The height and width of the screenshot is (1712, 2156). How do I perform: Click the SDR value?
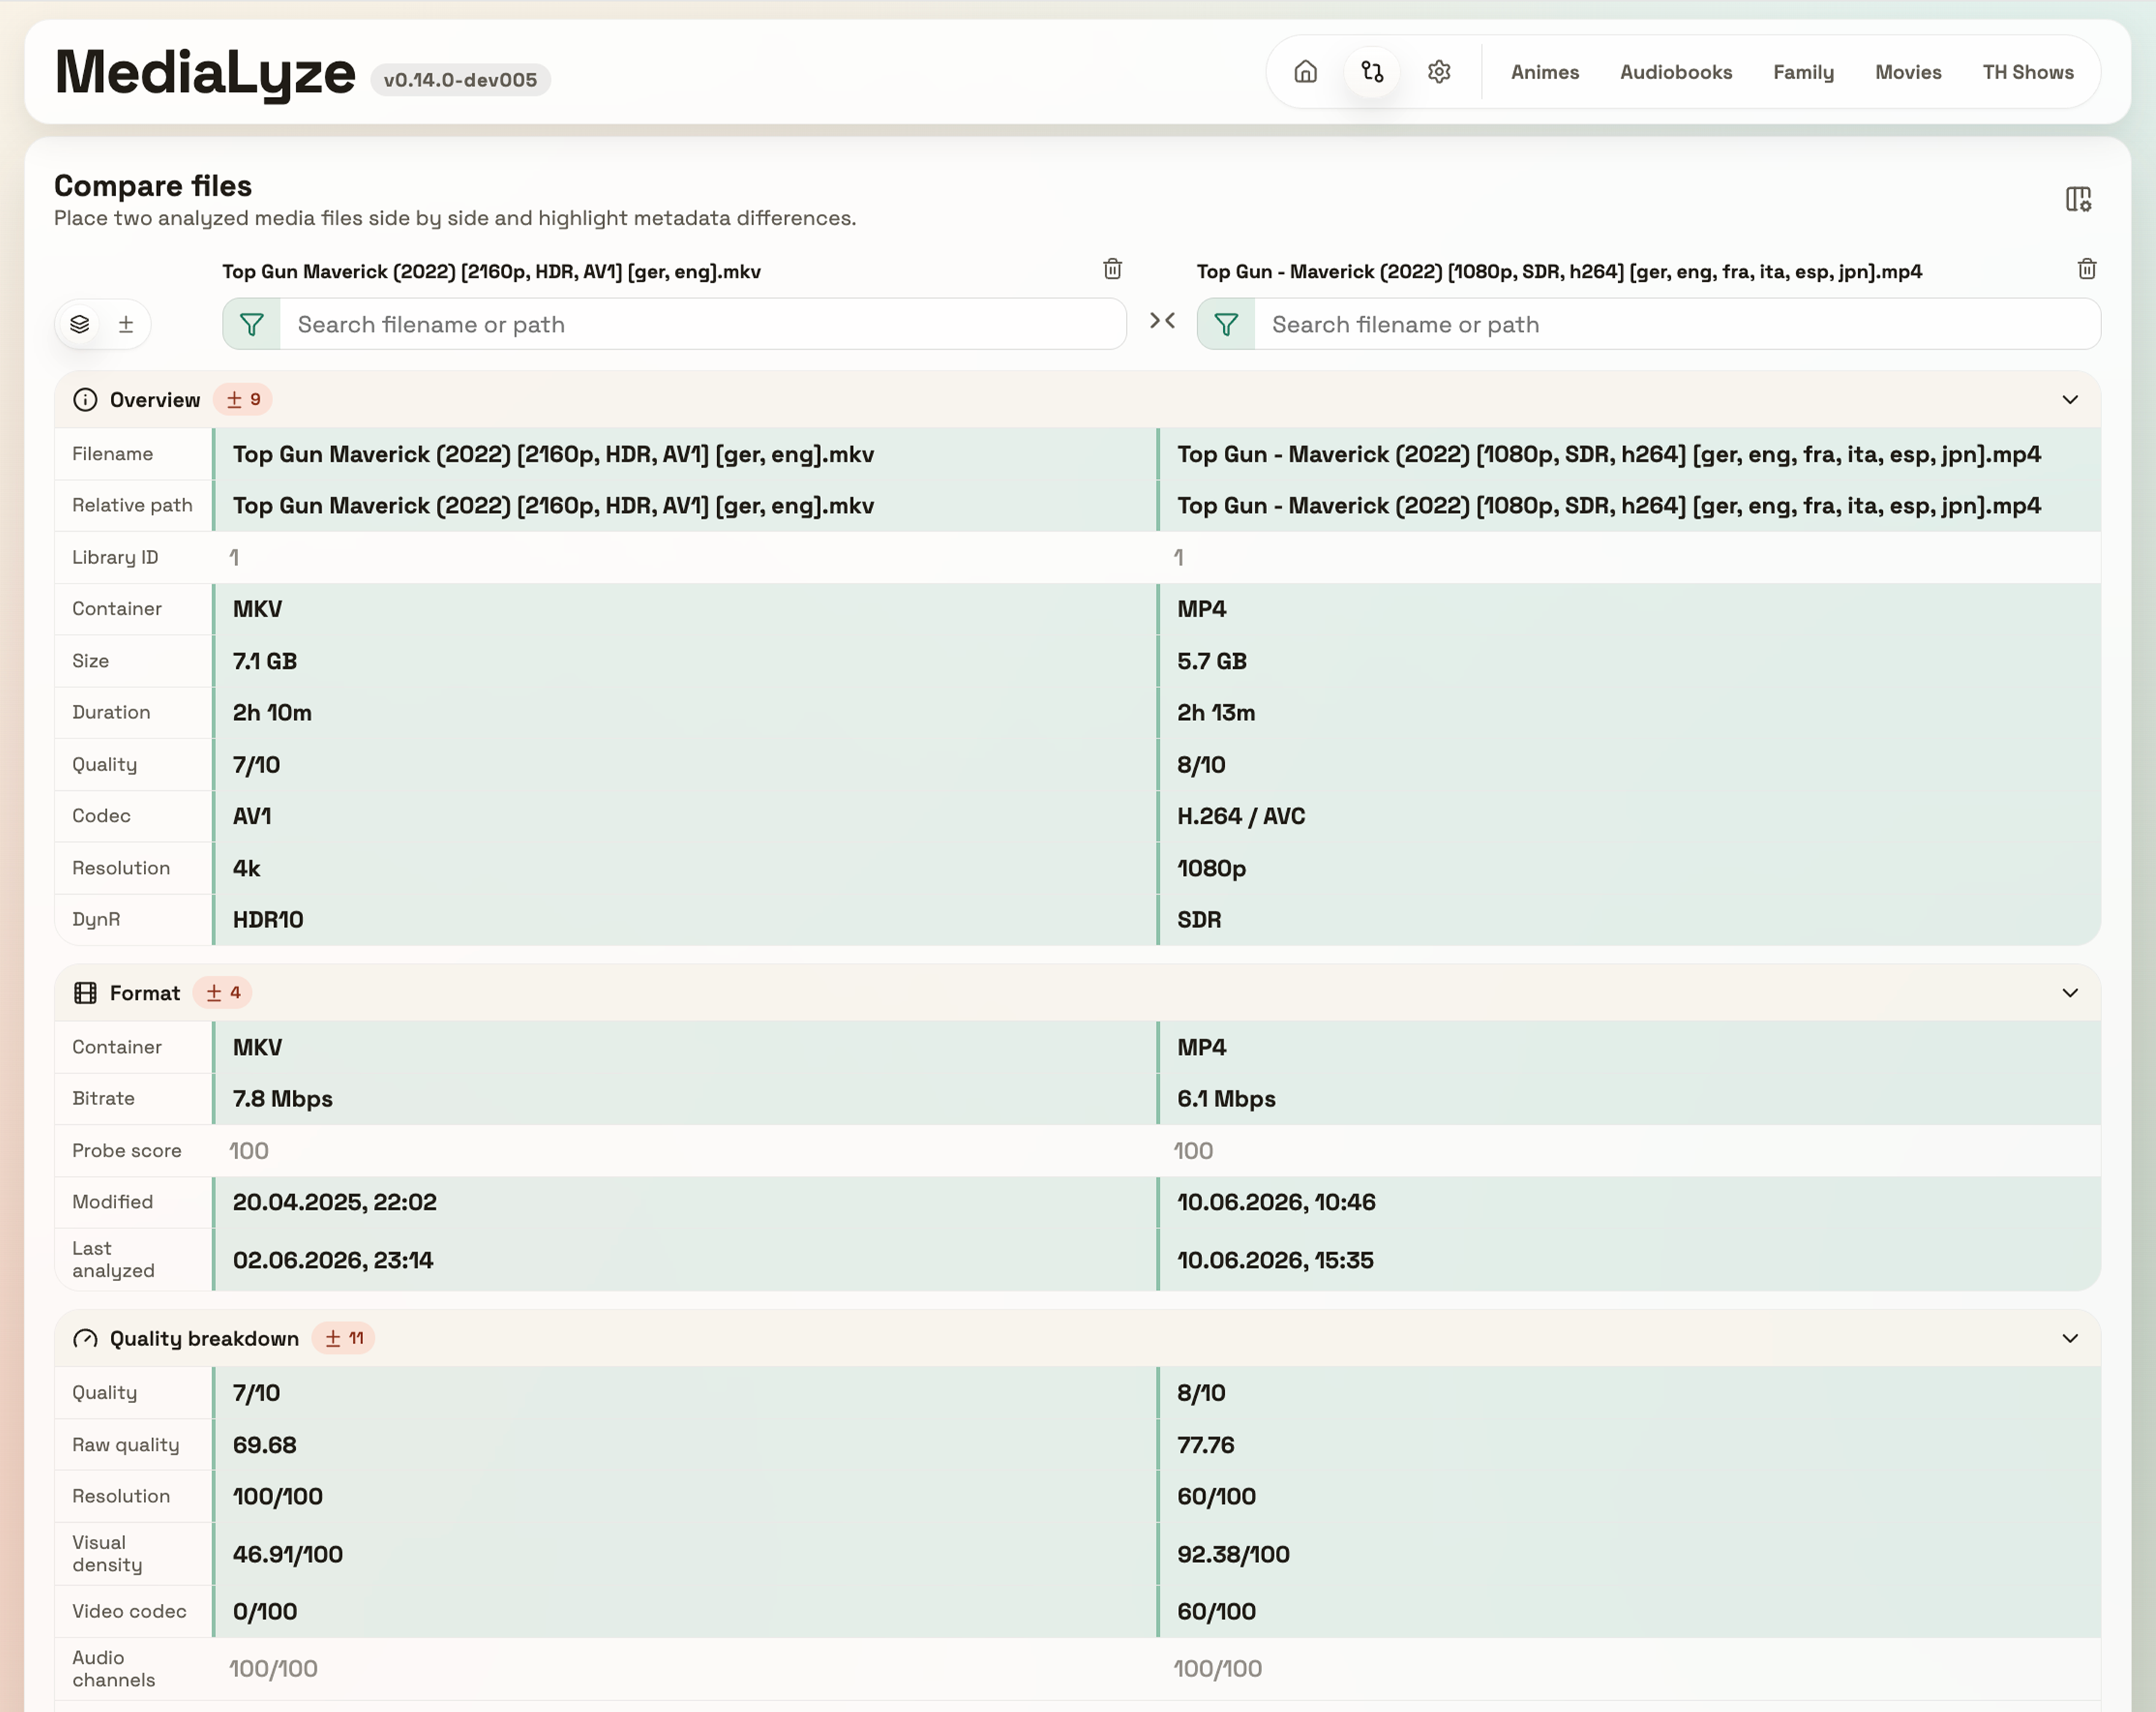coord(1199,920)
